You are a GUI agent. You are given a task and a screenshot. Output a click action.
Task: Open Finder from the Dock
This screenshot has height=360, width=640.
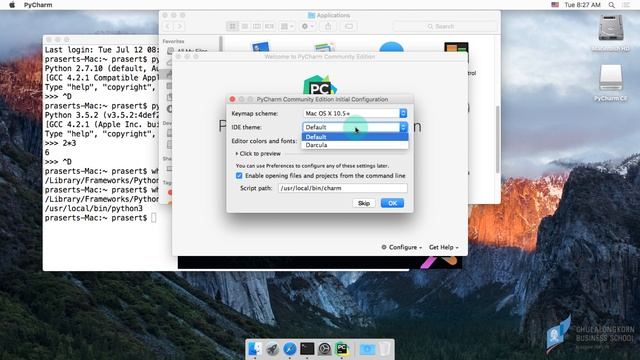coord(255,349)
